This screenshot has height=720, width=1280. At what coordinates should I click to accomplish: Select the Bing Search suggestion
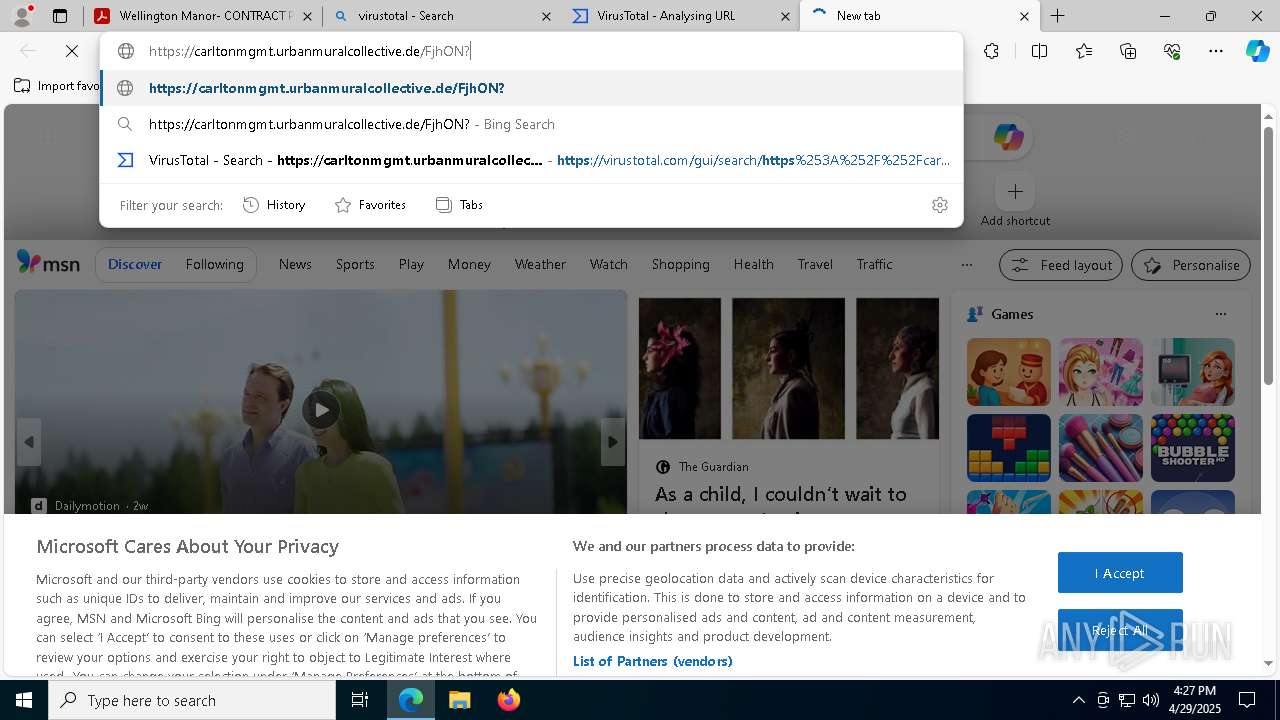pyautogui.click(x=531, y=124)
